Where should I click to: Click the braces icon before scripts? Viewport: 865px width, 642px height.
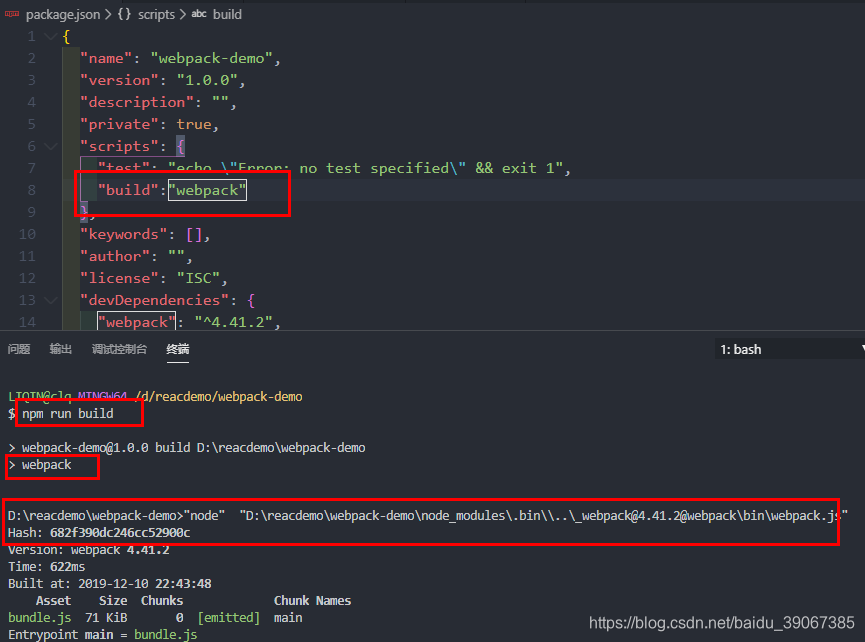pos(124,14)
